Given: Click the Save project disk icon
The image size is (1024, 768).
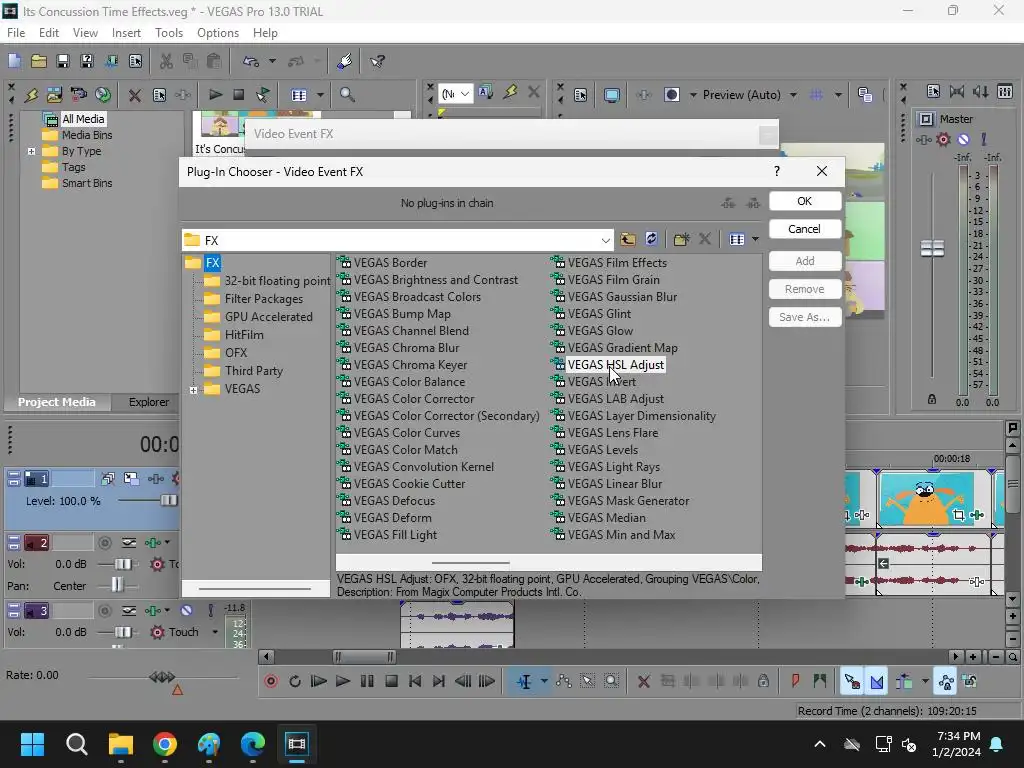Looking at the screenshot, I should (x=63, y=61).
